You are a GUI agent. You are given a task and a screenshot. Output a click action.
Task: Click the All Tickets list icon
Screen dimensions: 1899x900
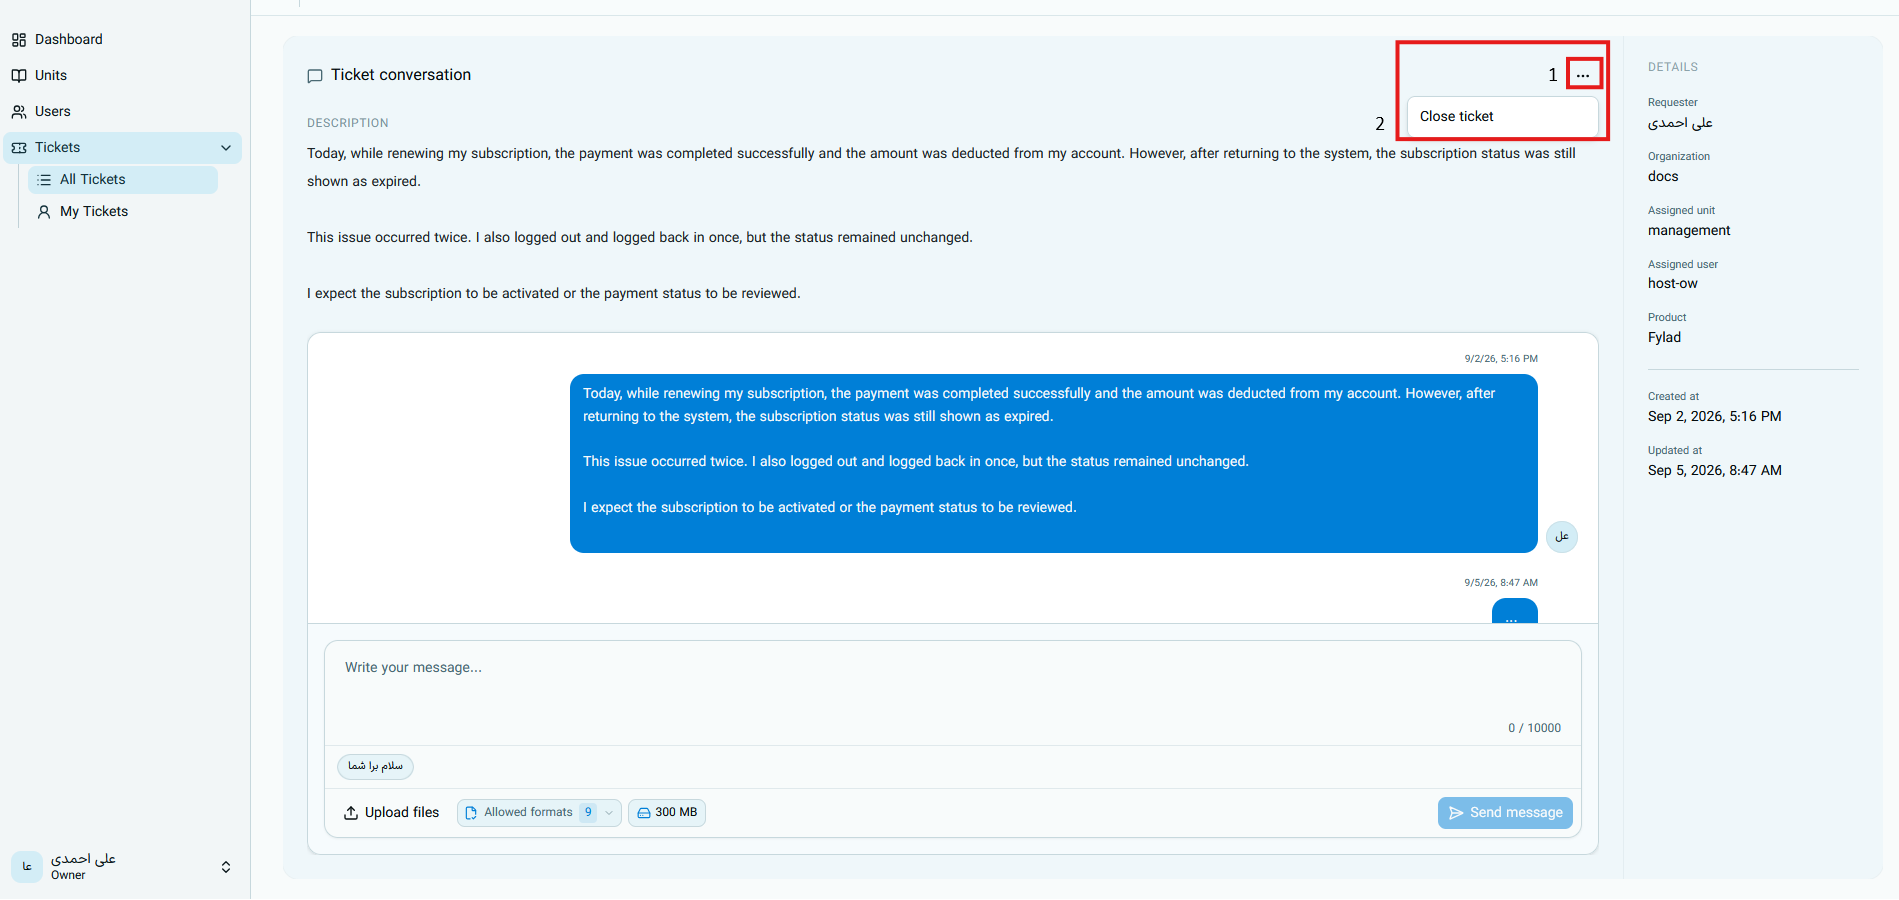click(44, 180)
